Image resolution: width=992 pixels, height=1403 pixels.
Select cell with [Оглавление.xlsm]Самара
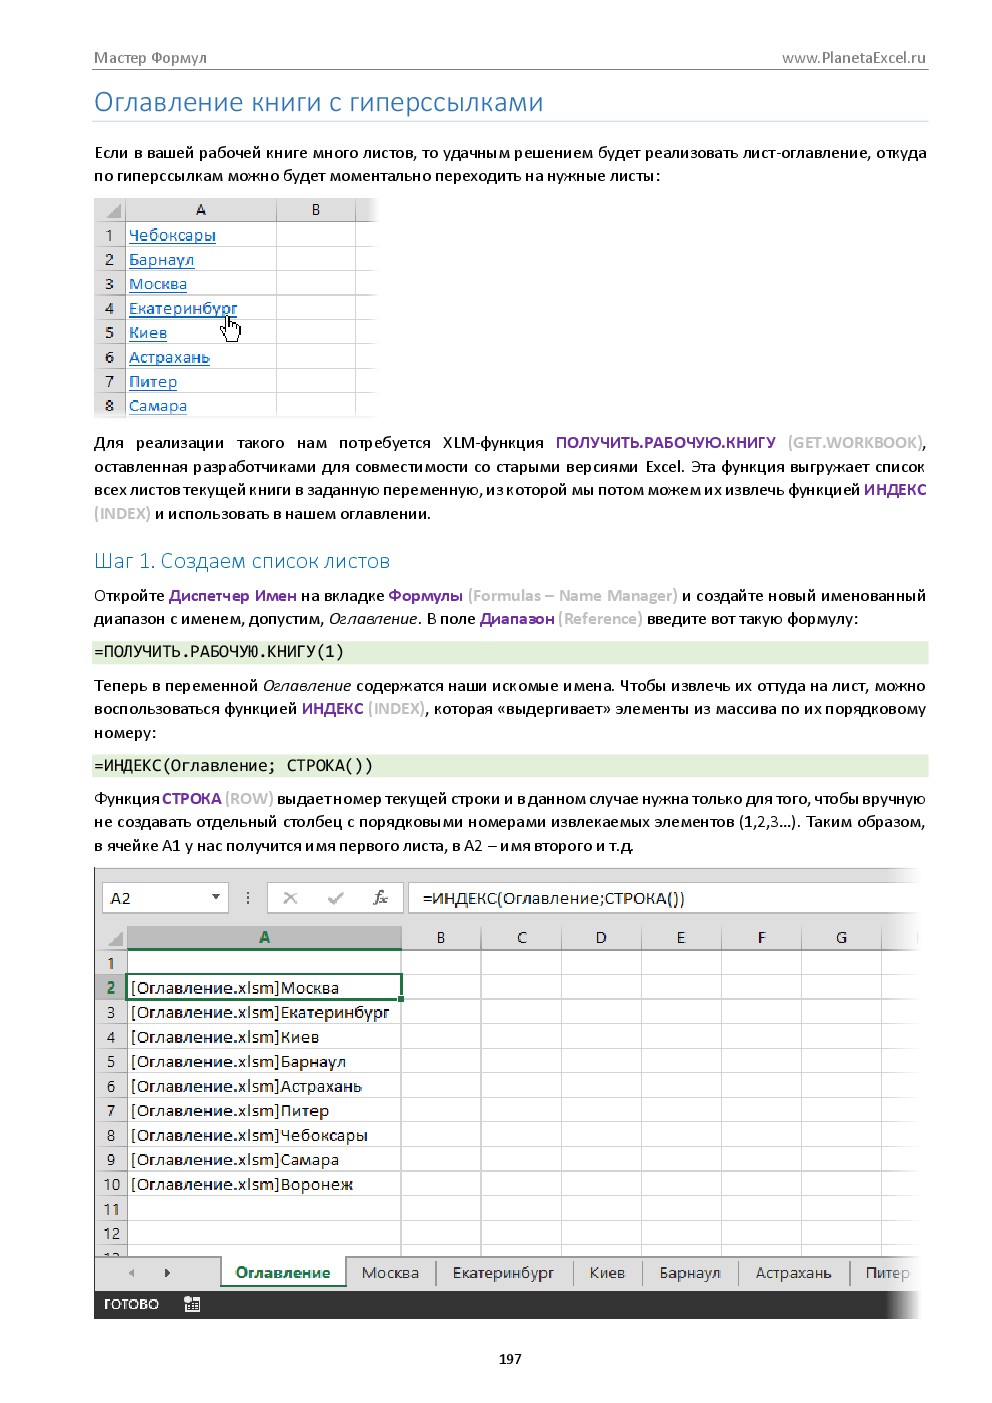[x=264, y=1160]
